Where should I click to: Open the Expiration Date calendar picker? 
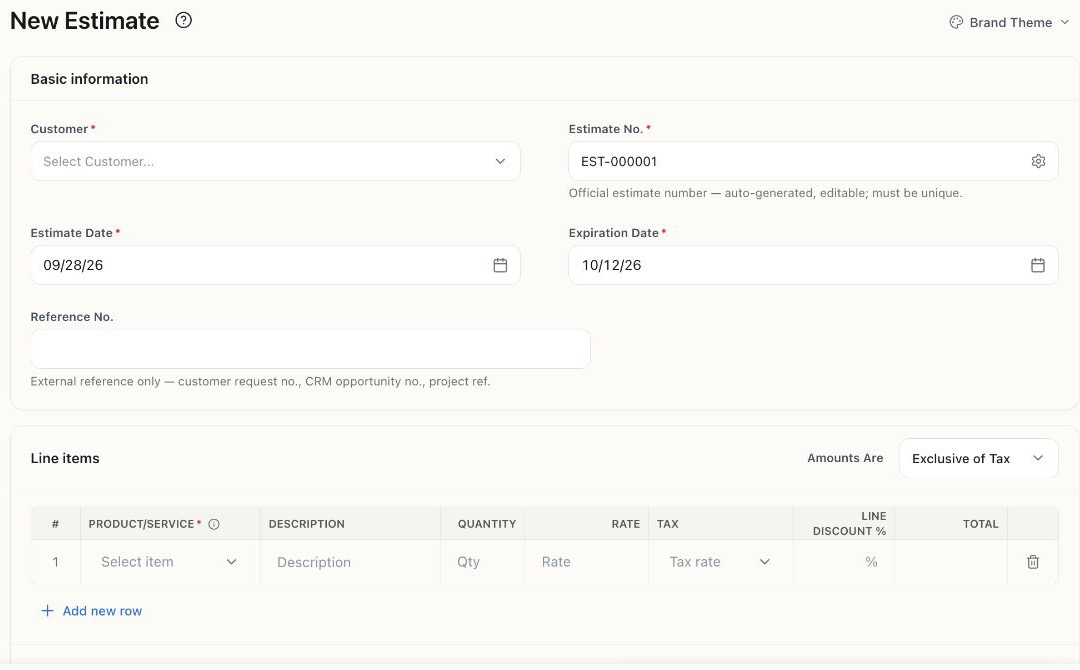(x=1037, y=265)
